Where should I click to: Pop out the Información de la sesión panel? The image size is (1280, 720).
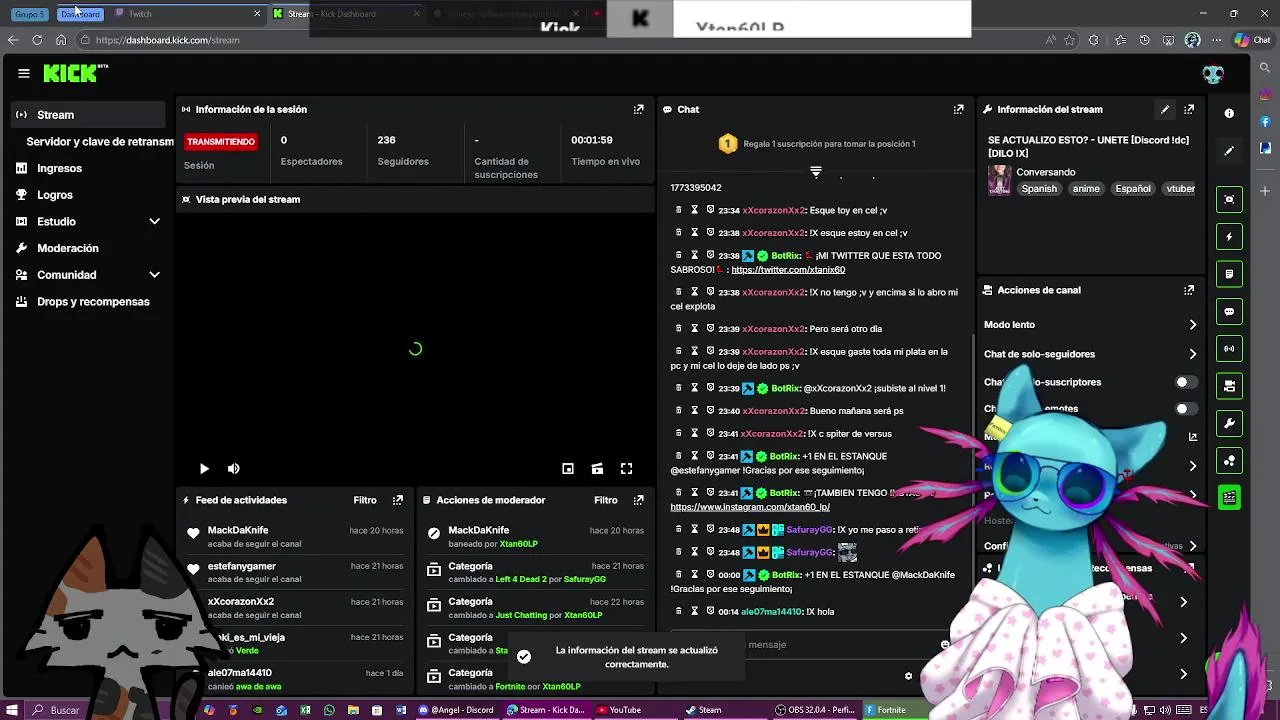coord(639,109)
